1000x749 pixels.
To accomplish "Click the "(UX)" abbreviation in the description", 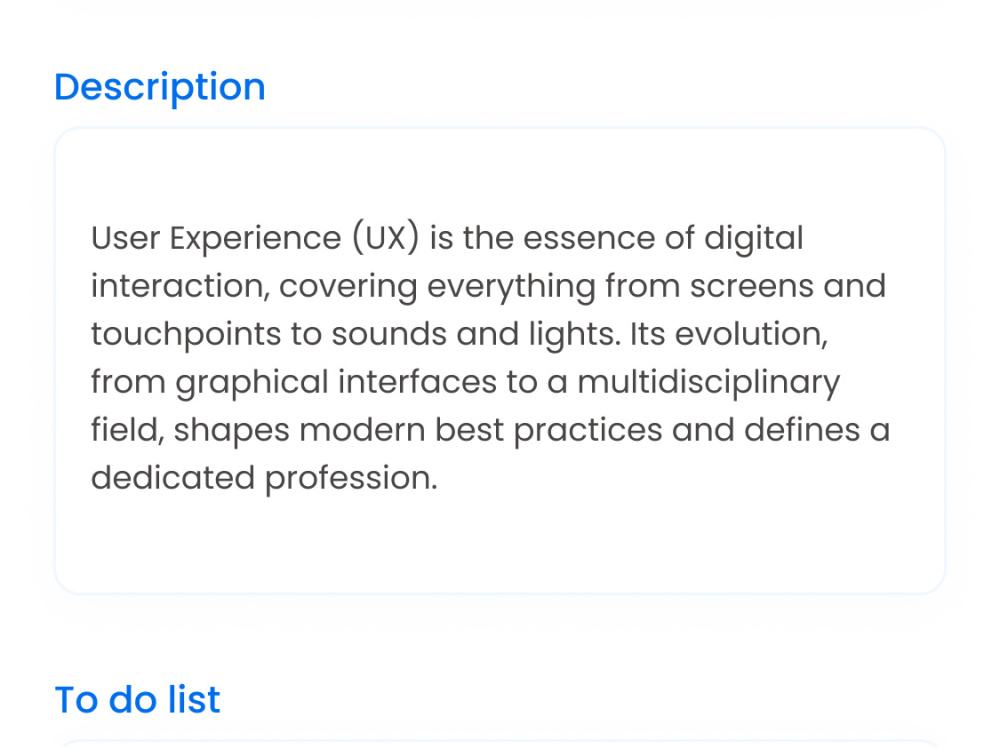I will [x=386, y=239].
